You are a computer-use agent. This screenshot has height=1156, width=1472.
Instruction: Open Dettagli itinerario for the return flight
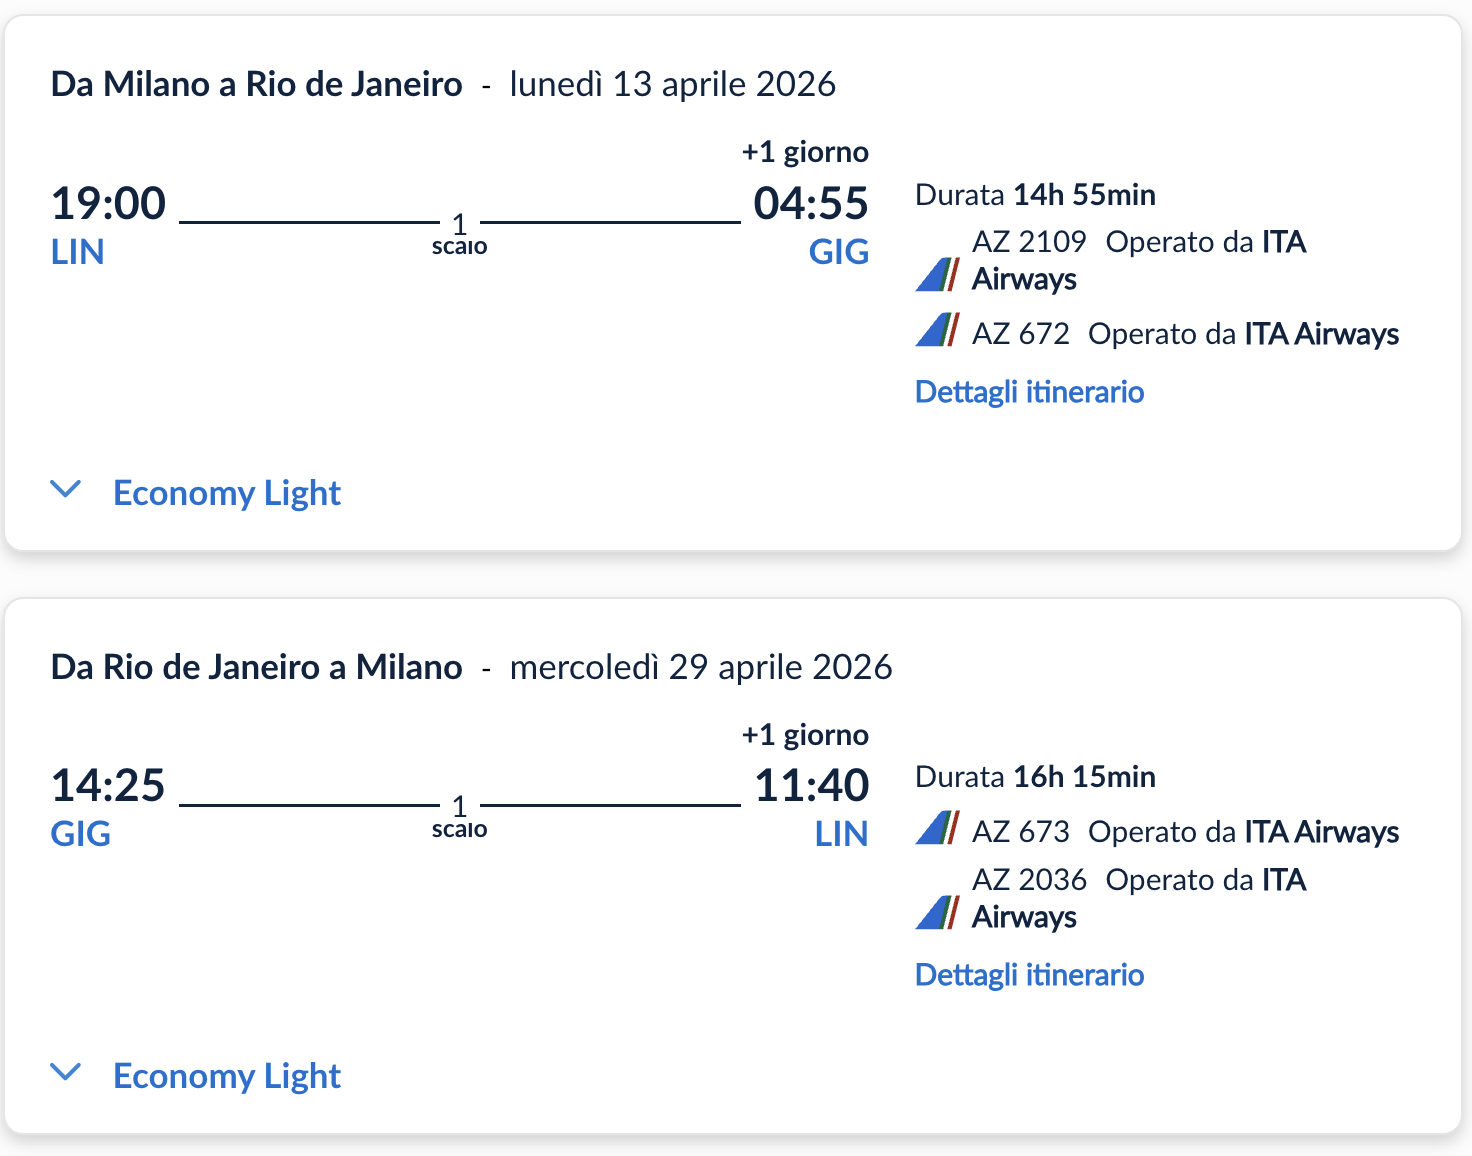point(1029,974)
